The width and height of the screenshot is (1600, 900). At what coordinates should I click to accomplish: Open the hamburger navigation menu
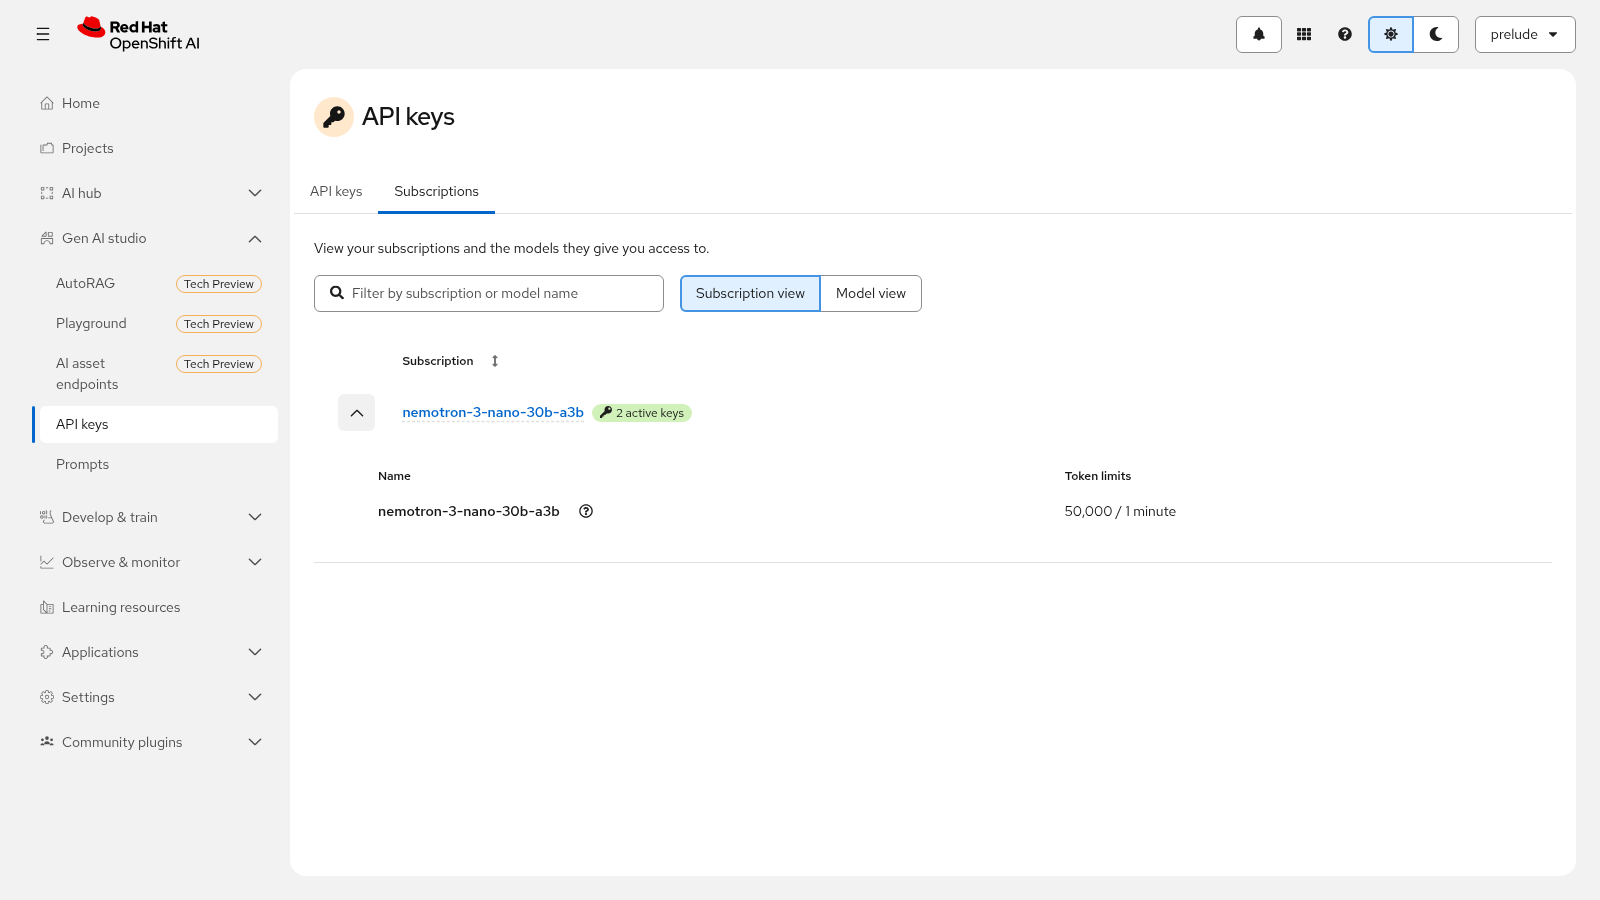tap(43, 34)
